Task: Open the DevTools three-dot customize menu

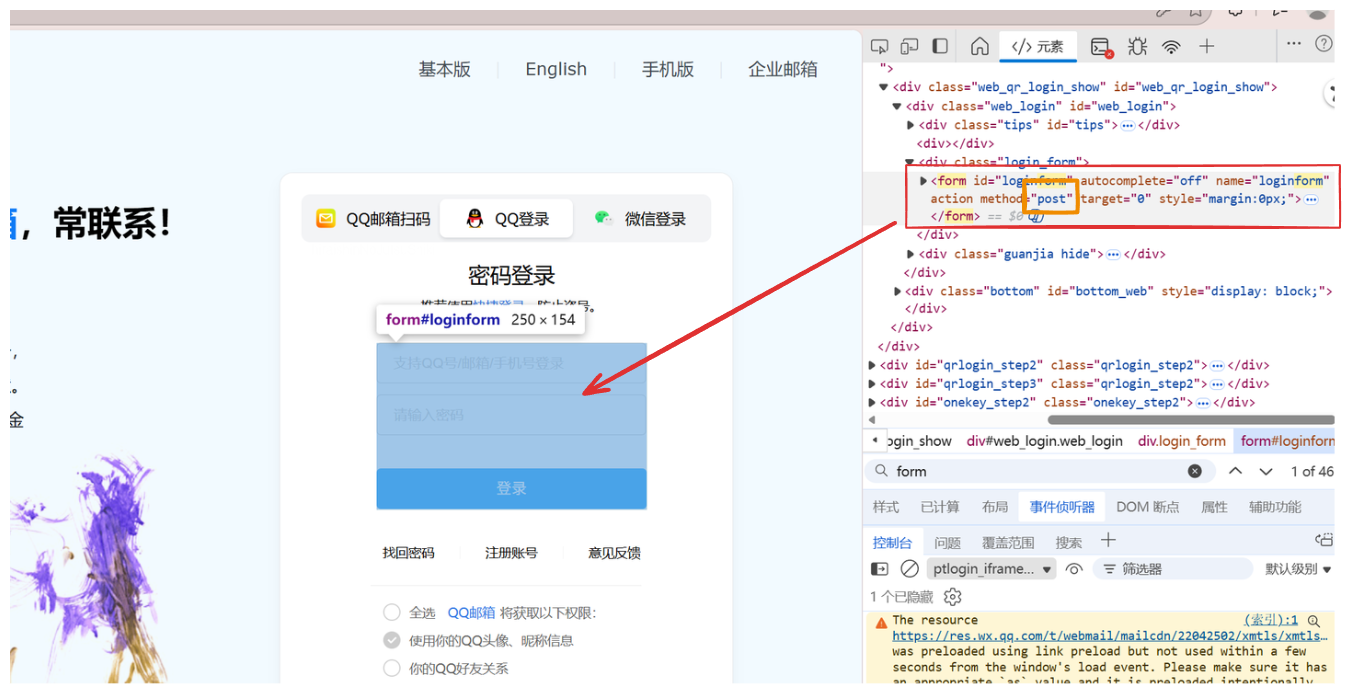Action: [1293, 44]
